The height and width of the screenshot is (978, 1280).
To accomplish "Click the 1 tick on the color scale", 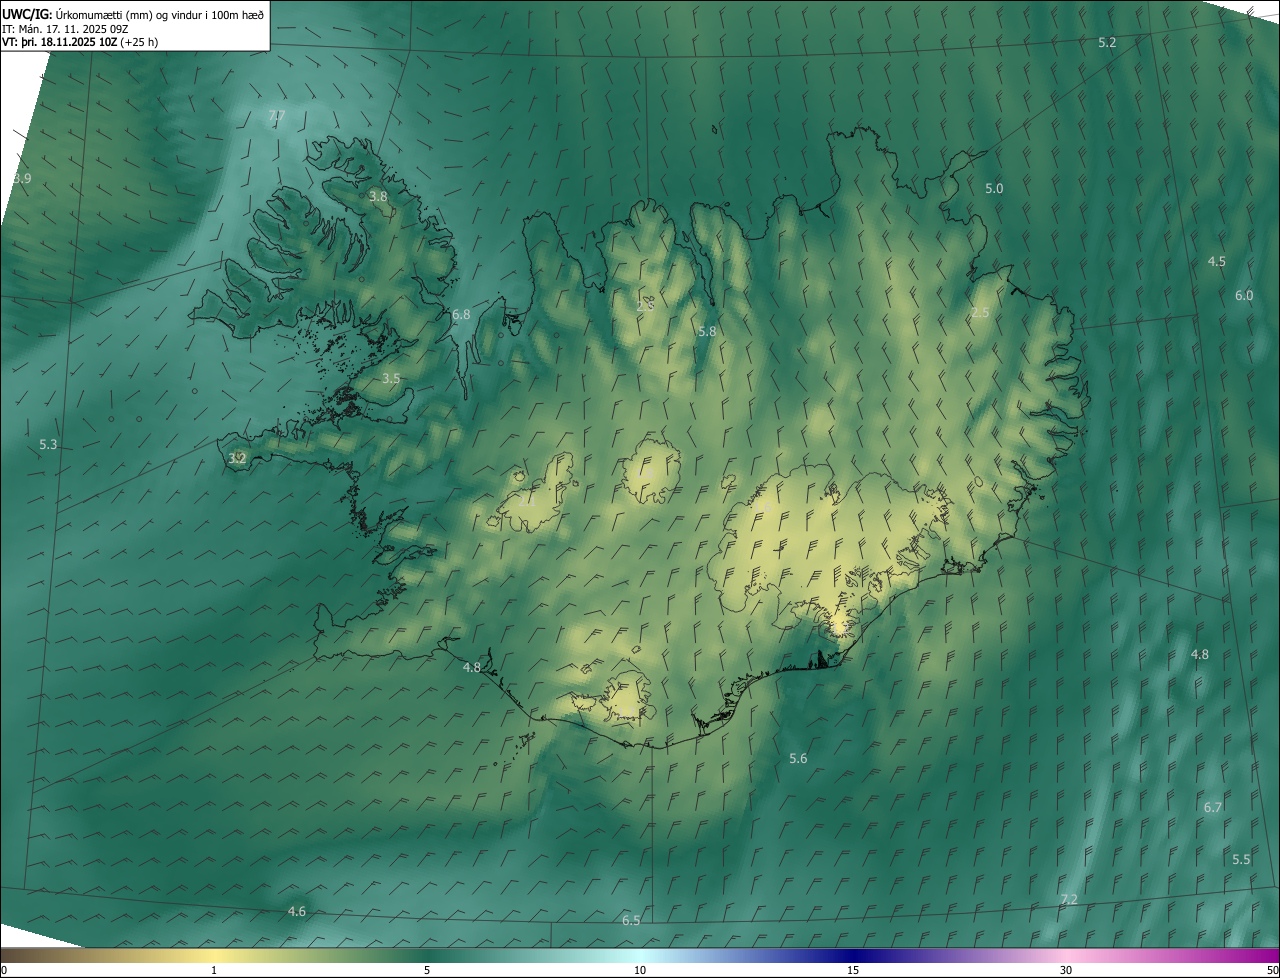I will click(x=214, y=970).
